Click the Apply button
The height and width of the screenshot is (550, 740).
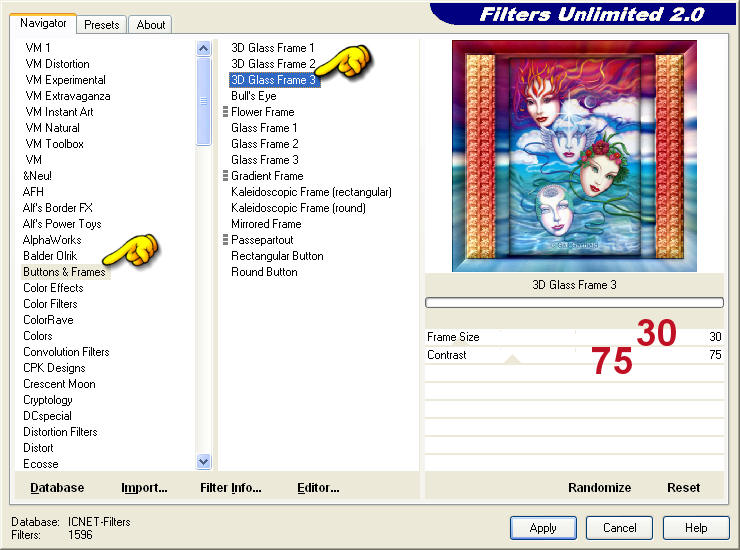(543, 527)
